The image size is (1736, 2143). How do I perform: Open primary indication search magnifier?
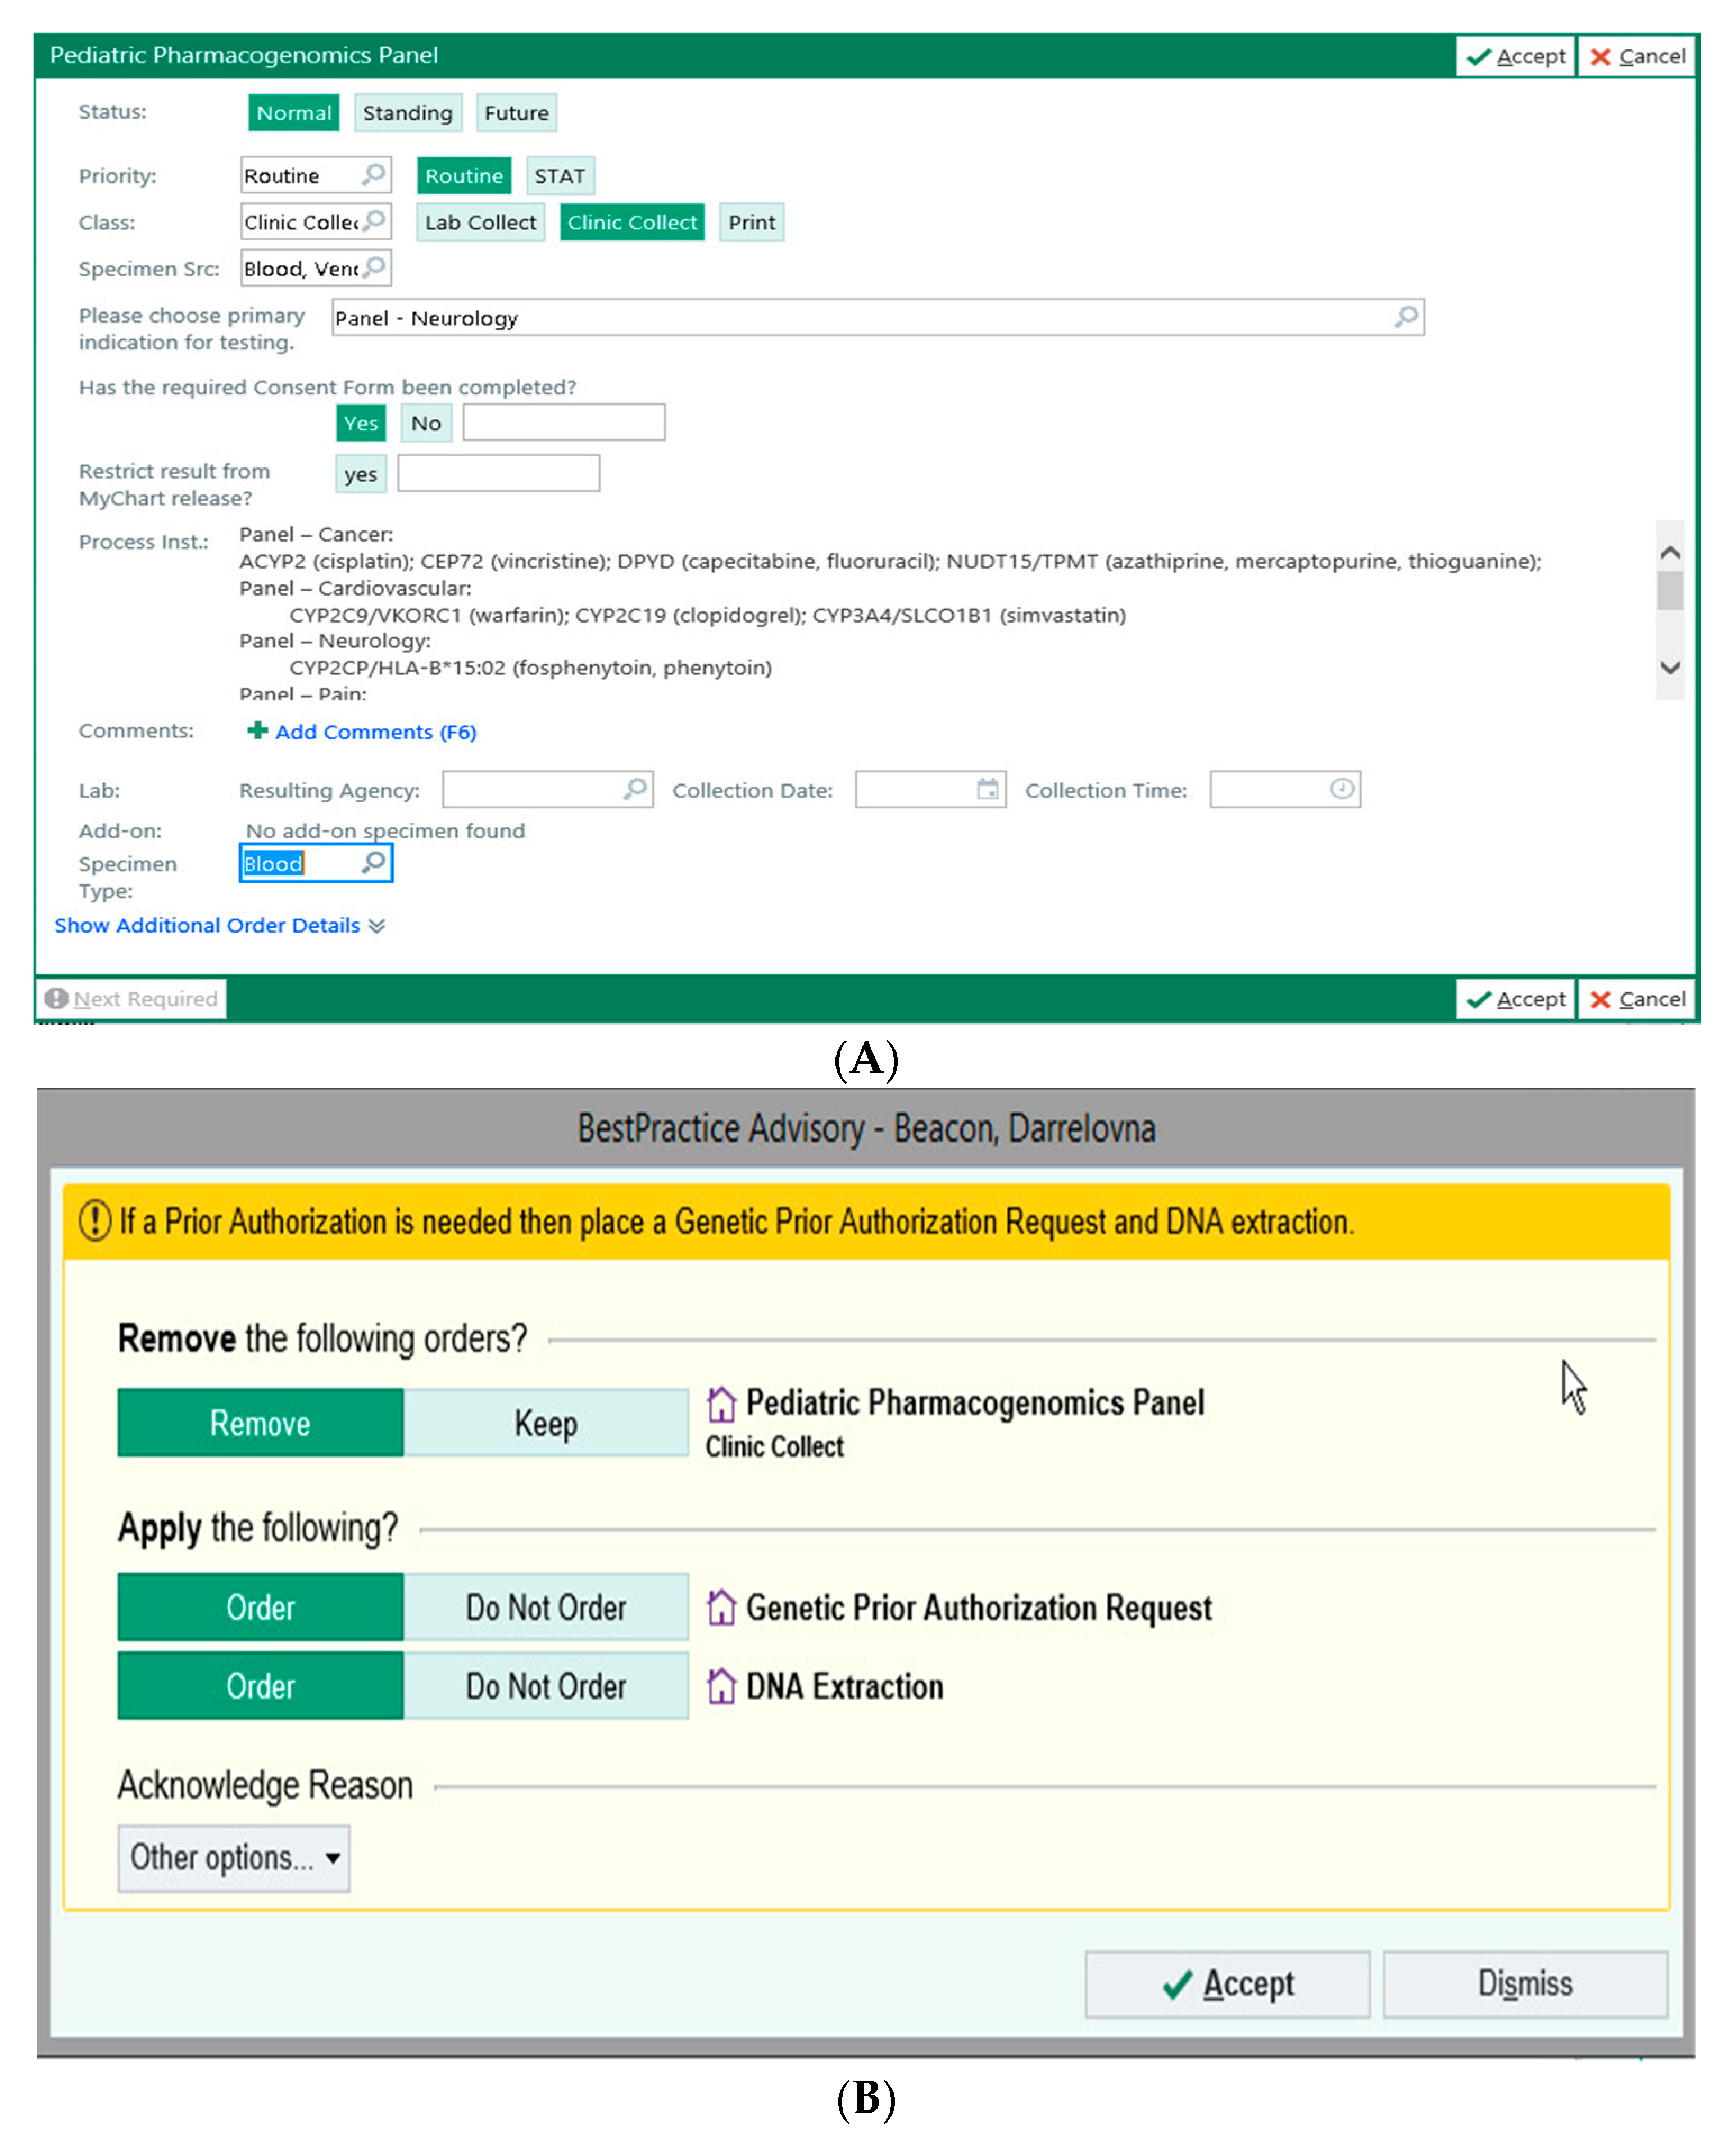pyautogui.click(x=1405, y=317)
